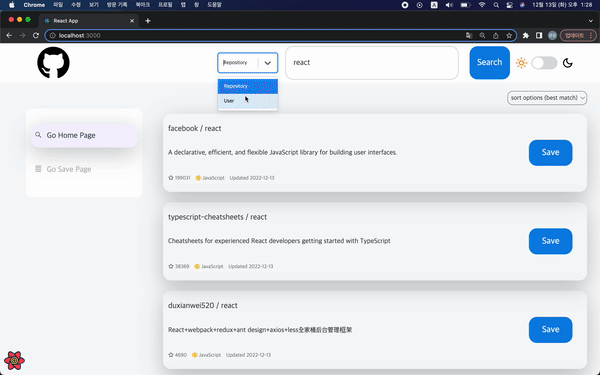The image size is (600, 375).
Task: Click the Cheatsheets for experienced React developers text
Action: [x=279, y=241]
